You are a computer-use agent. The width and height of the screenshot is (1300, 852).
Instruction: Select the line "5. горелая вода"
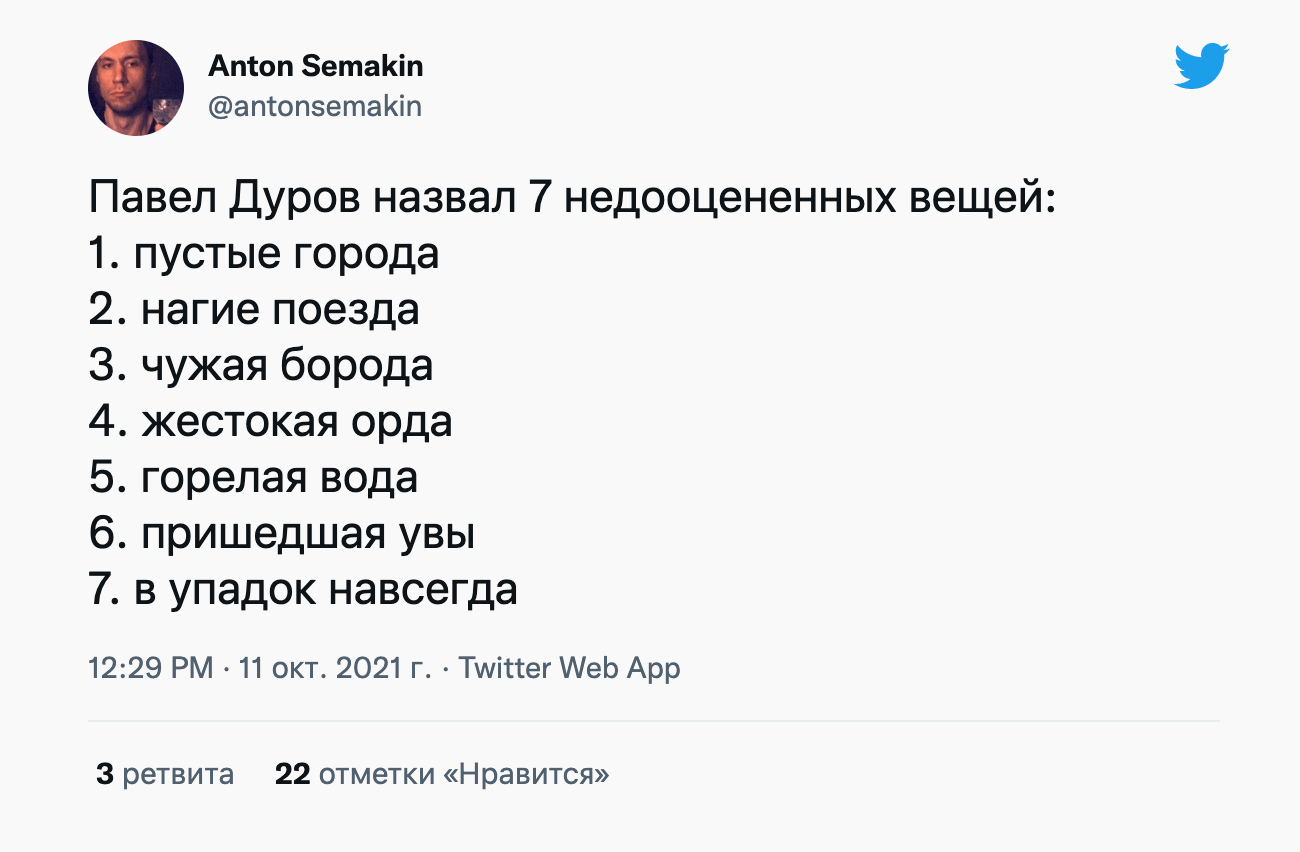click(253, 478)
